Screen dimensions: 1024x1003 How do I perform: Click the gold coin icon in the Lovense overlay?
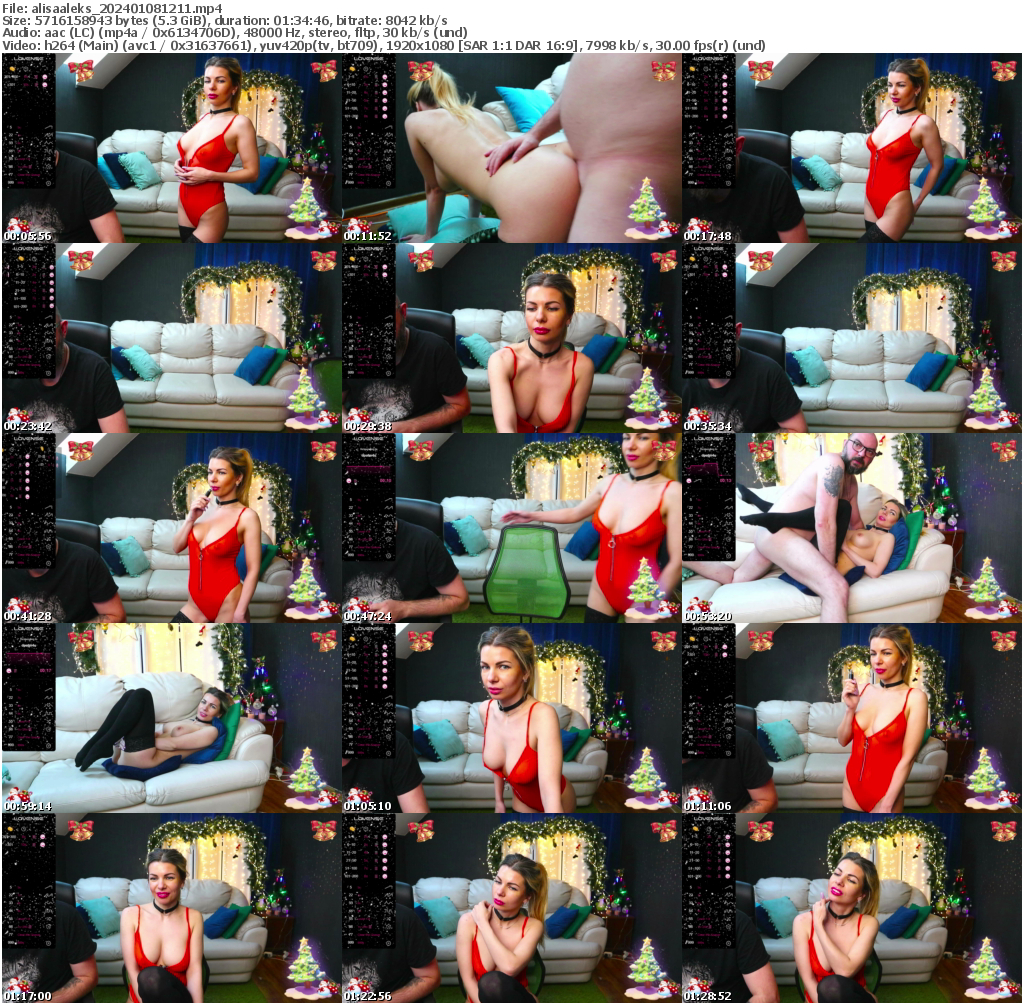click(11, 68)
